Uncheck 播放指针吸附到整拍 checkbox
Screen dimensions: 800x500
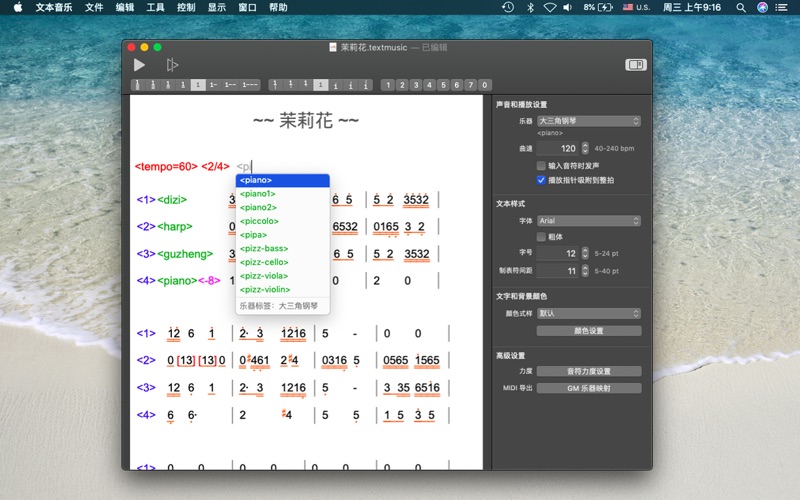541,180
